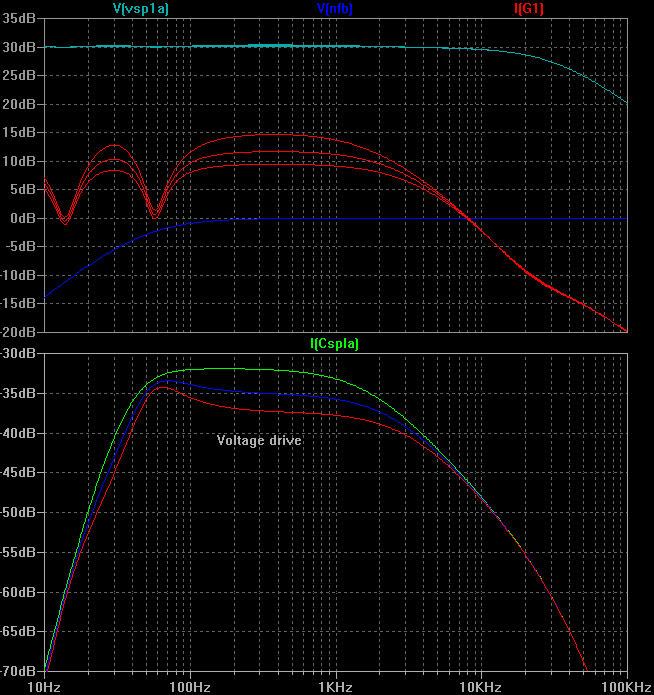This screenshot has height=695, width=654.
Task: Click the -40dB axis label
Action: pos(18,433)
